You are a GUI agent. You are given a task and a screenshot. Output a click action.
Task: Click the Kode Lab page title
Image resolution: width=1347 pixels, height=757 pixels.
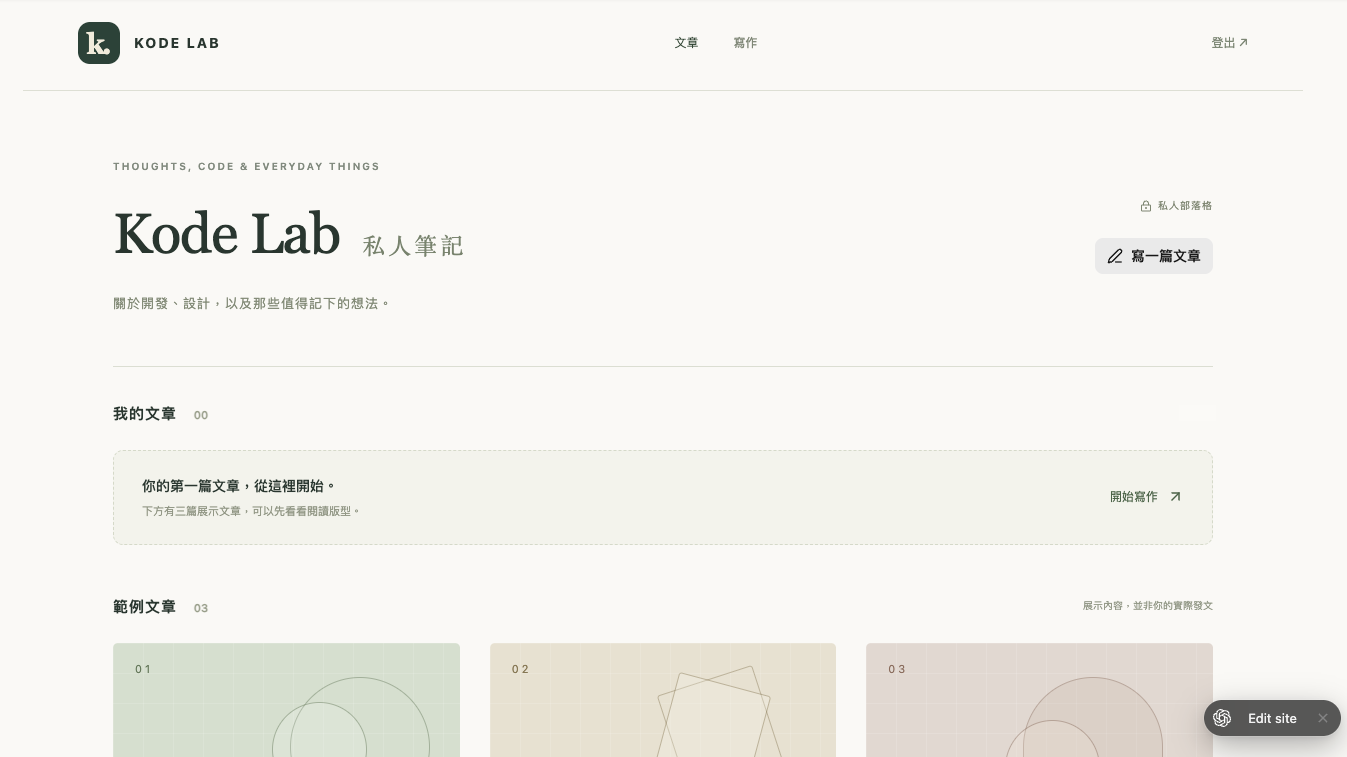click(227, 235)
